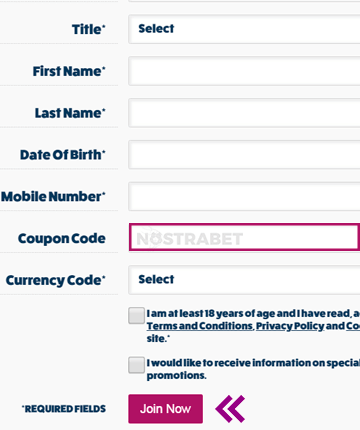Click the First Name label text

pos(69,71)
